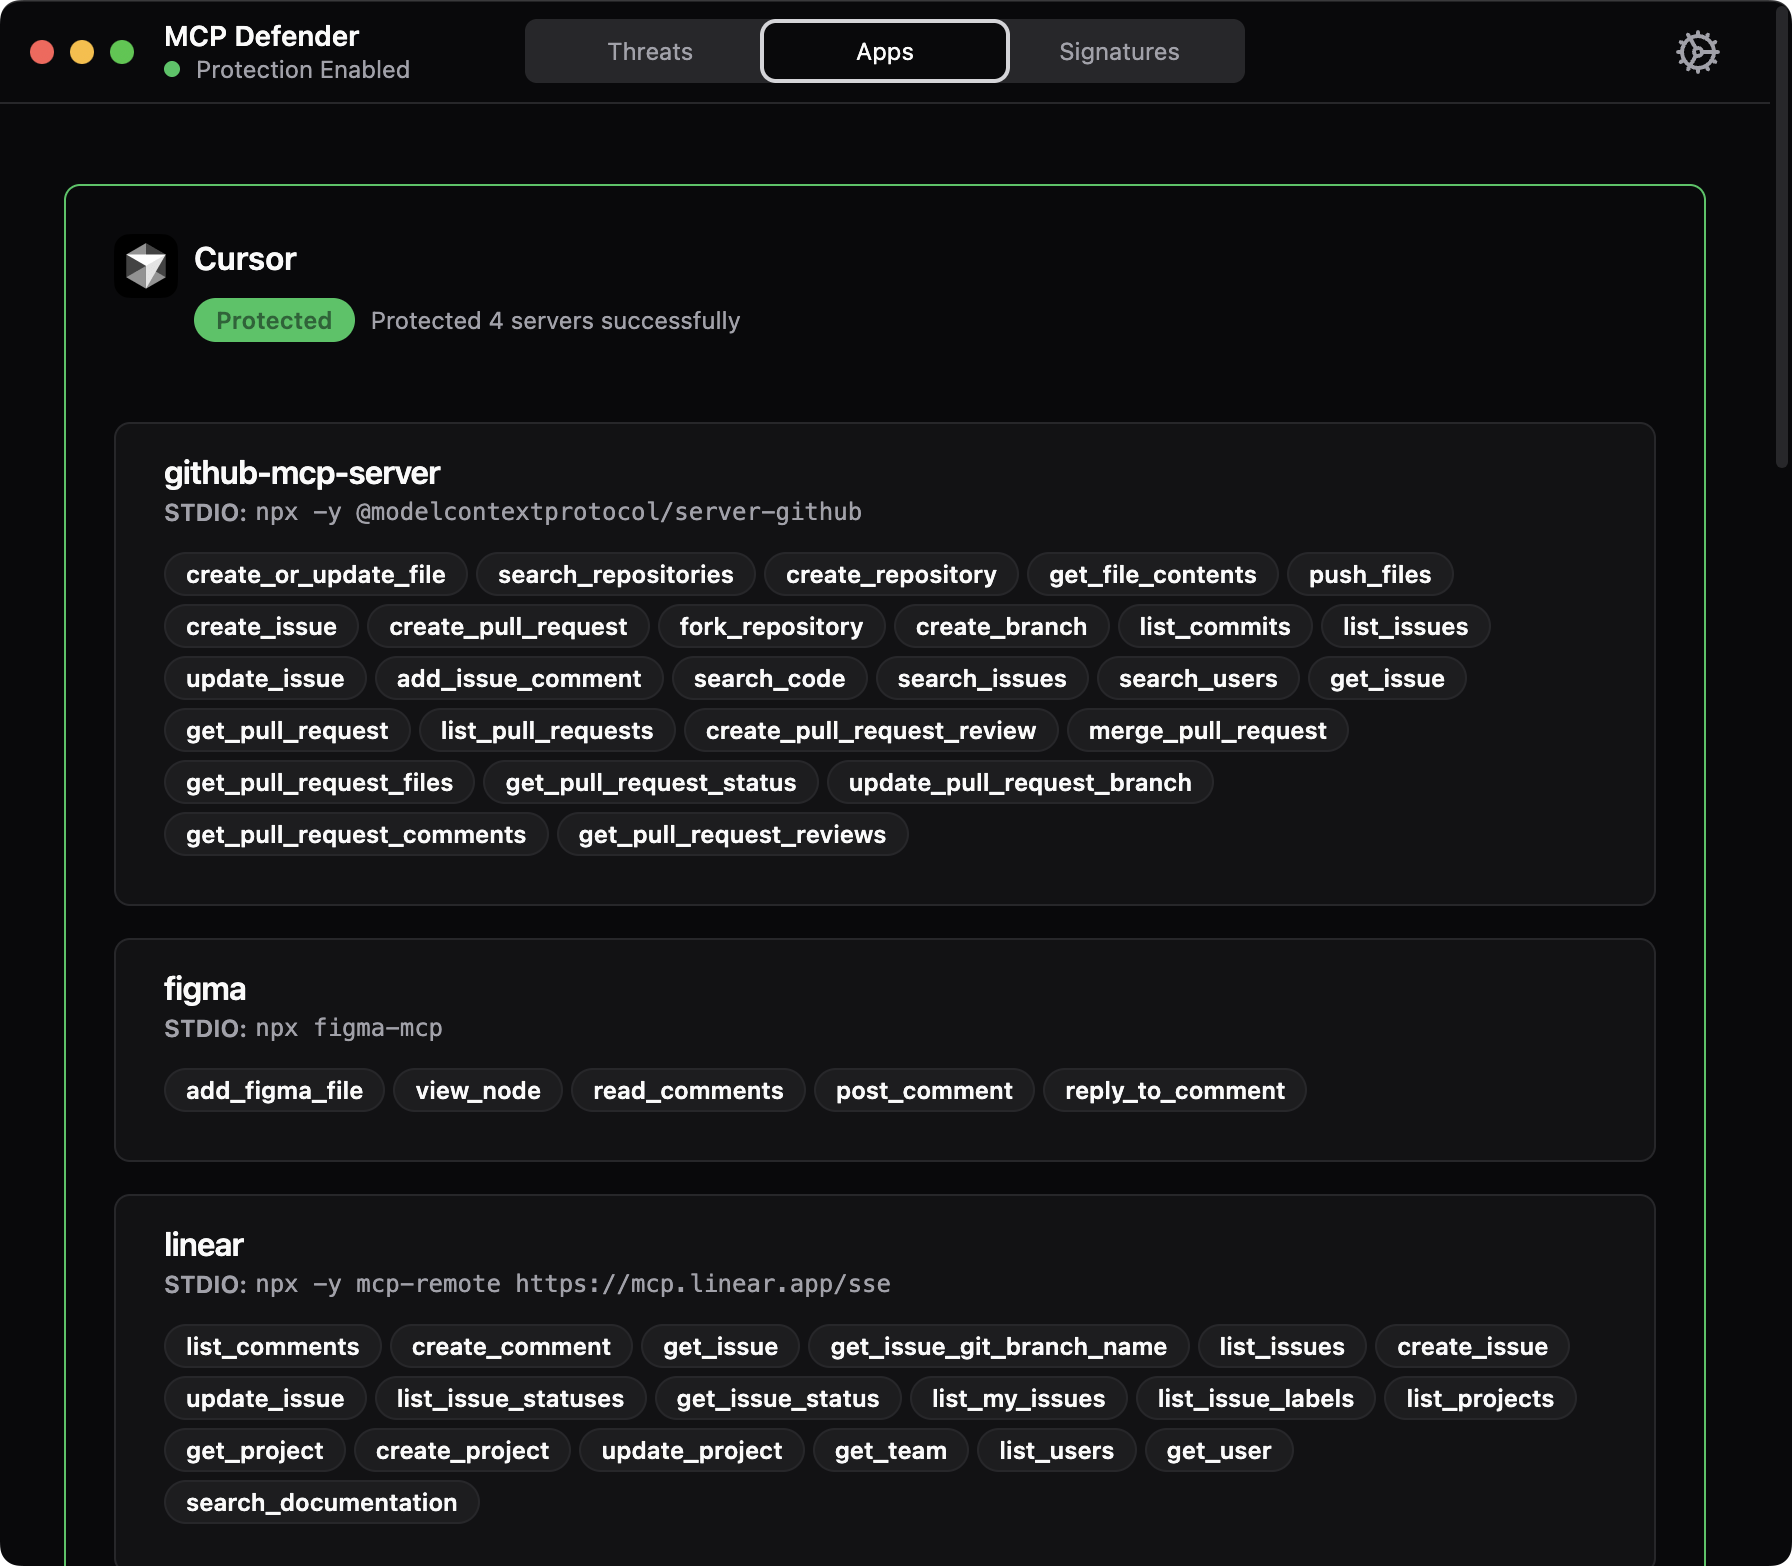This screenshot has height=1566, width=1792.
Task: Open the settings gear icon
Action: pos(1697,52)
